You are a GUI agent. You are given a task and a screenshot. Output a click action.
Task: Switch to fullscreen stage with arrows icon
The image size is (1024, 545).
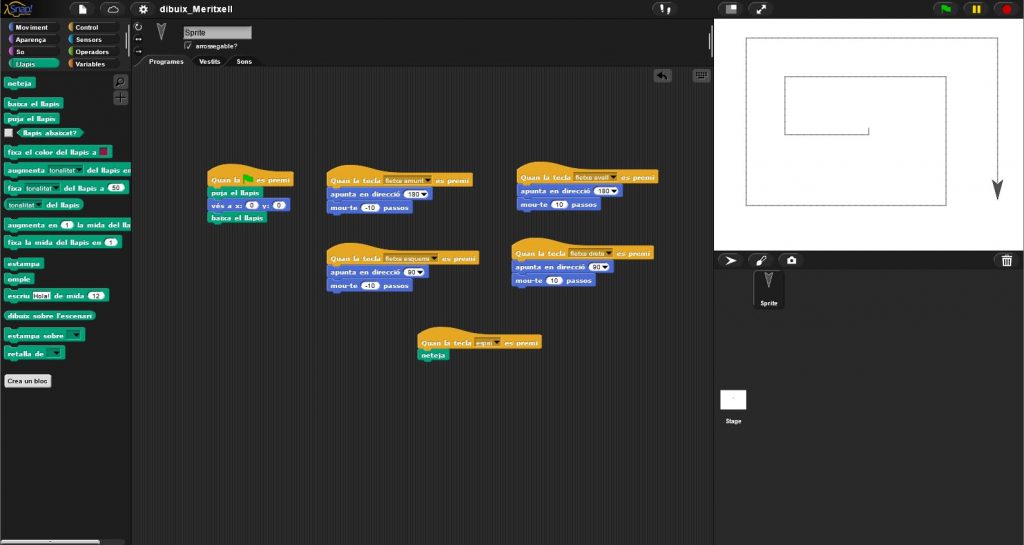[761, 9]
